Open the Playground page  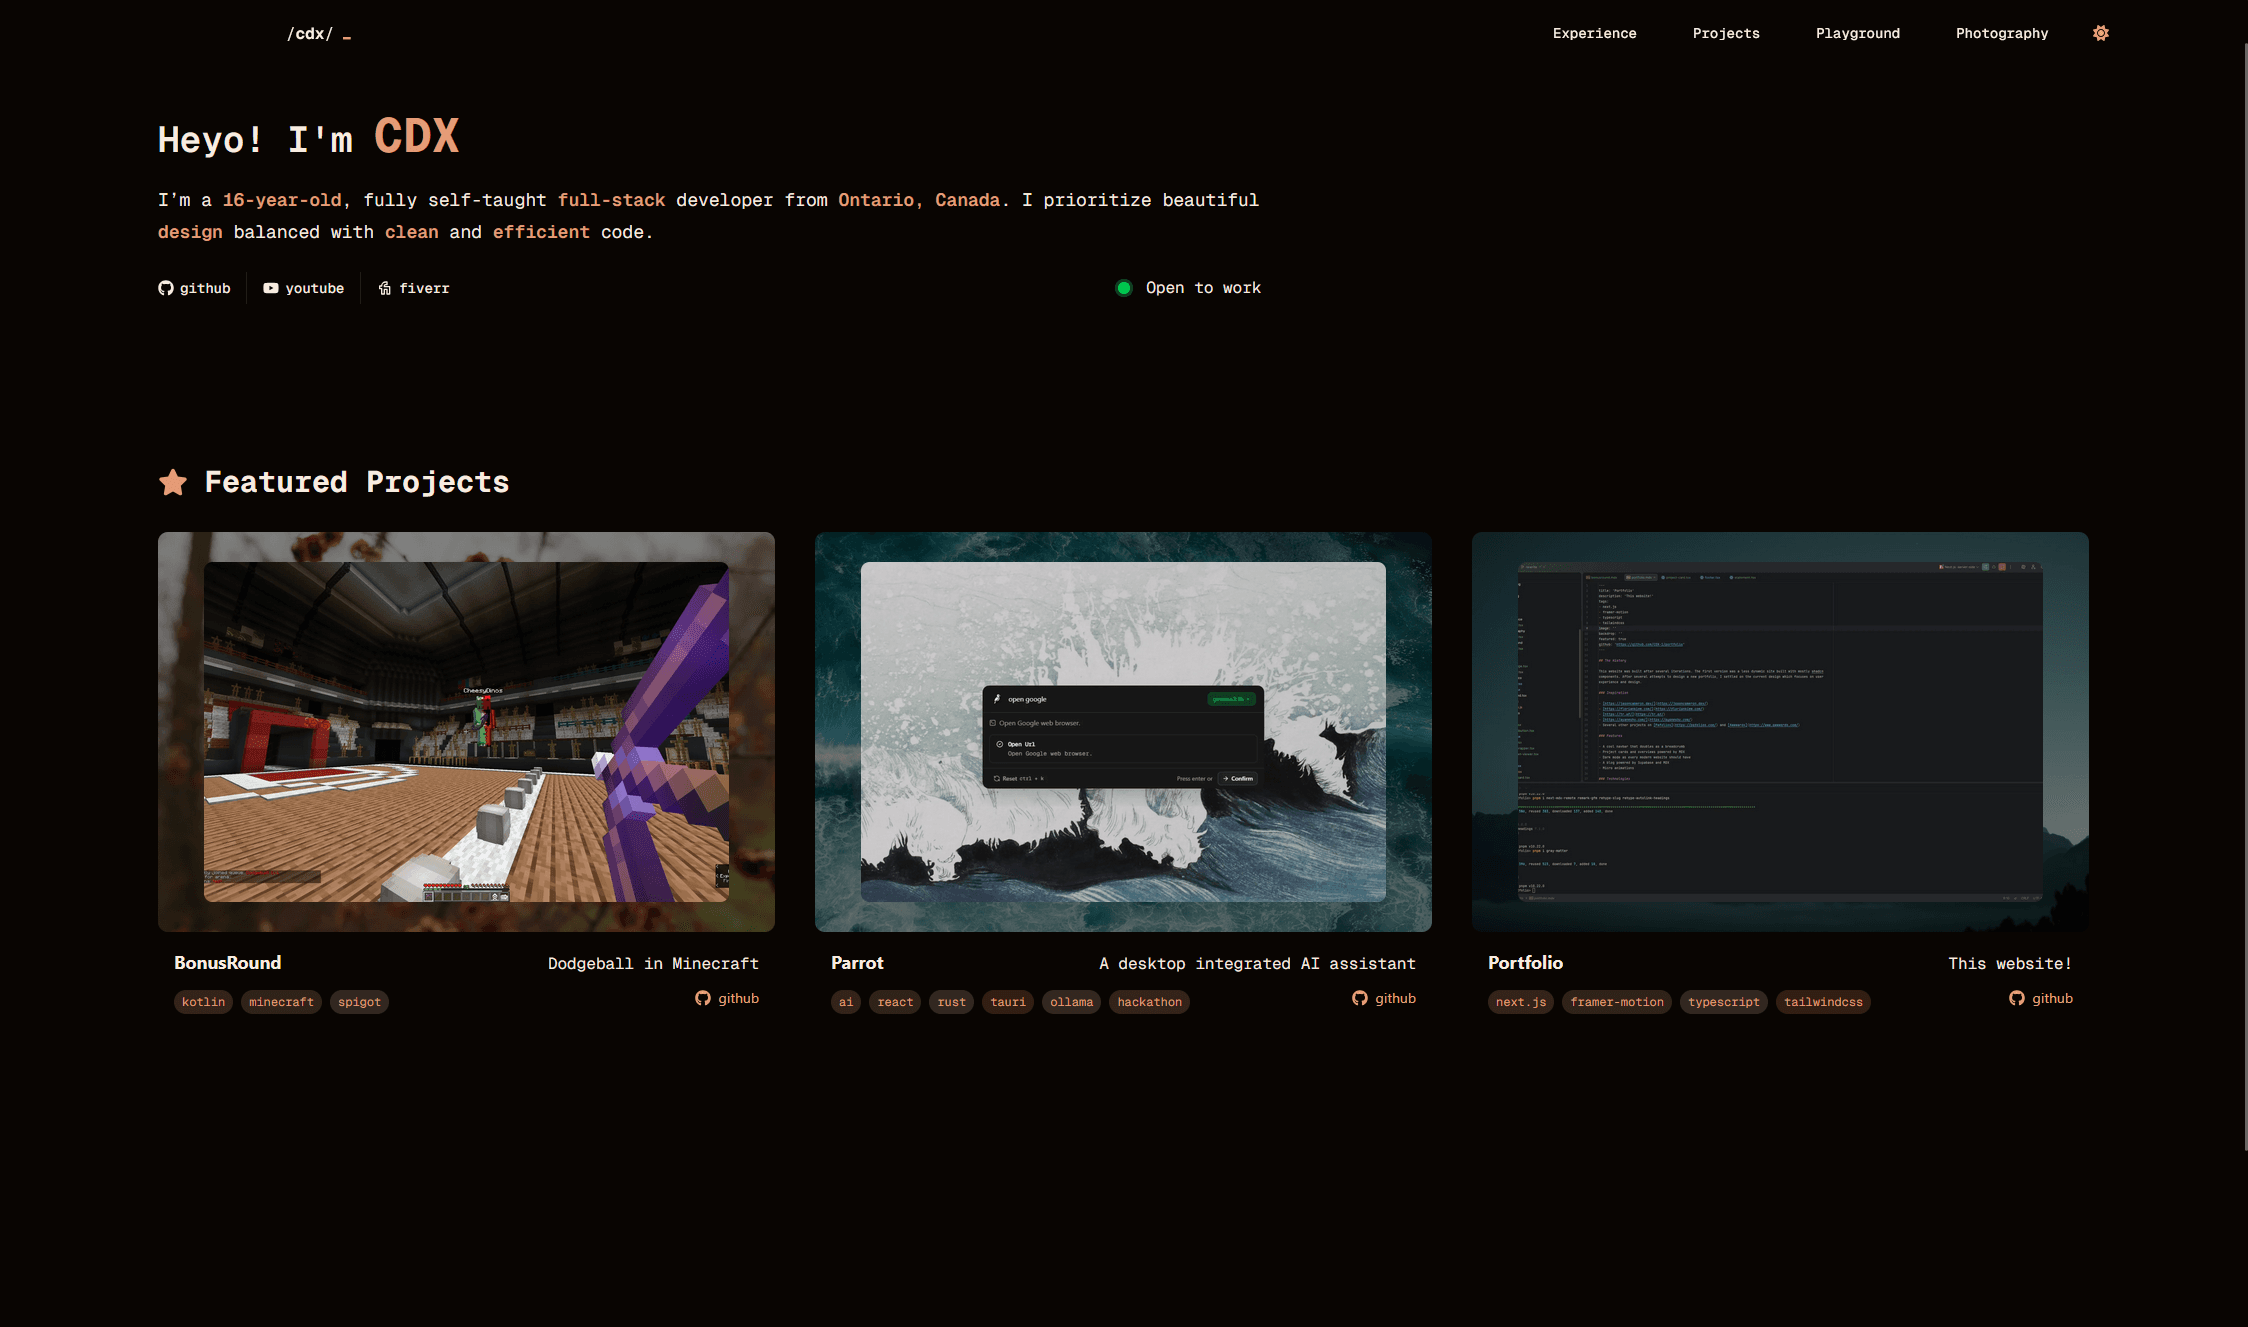[1857, 33]
